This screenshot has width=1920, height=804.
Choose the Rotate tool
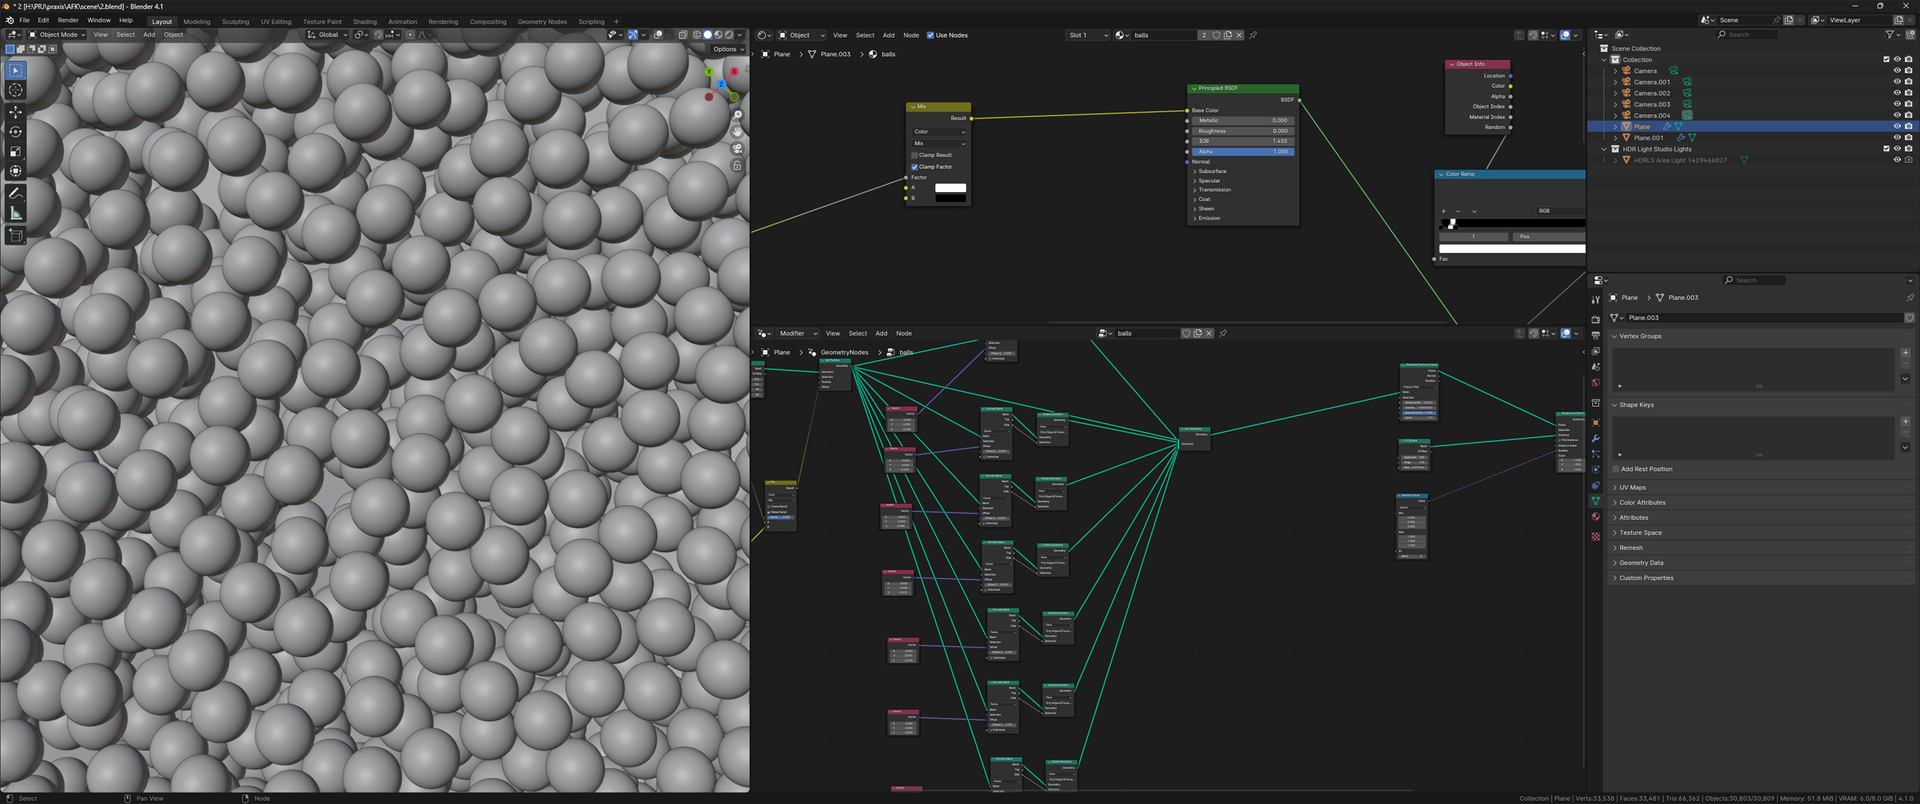15,131
